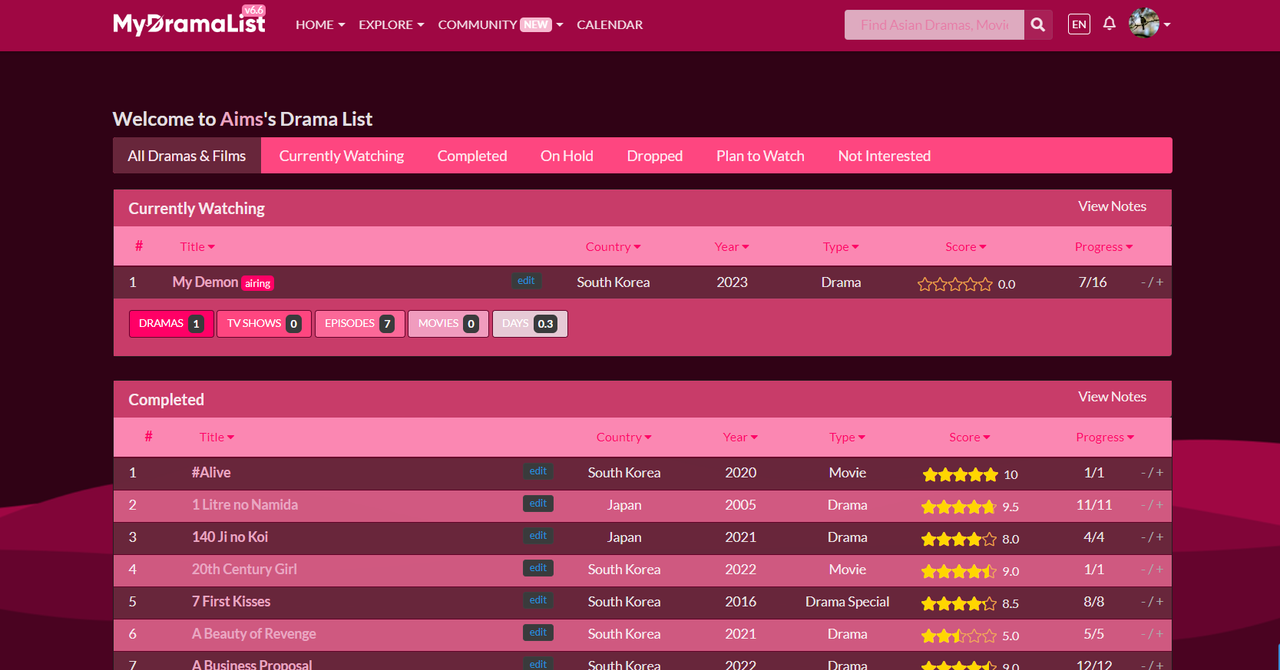Sort Currently Watching by Type
1280x670 pixels.
pos(841,247)
